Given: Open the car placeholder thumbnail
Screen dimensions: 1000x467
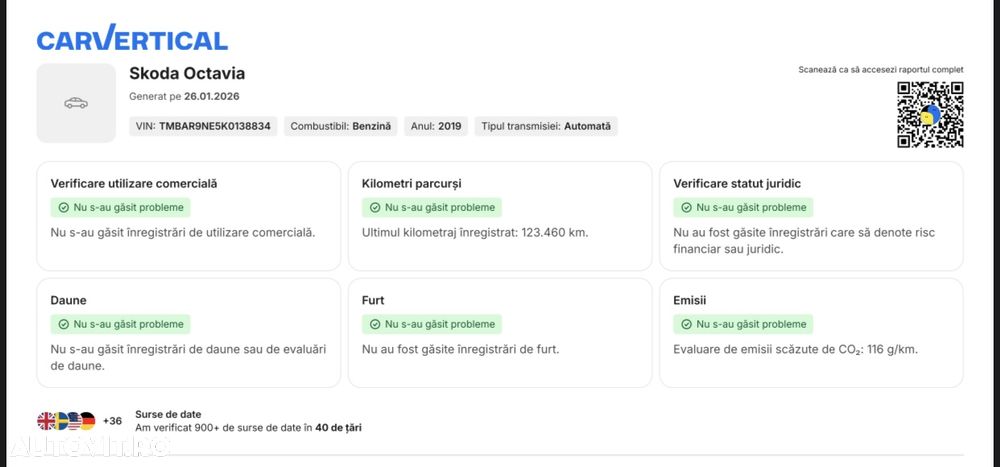Looking at the screenshot, I should 76,103.
